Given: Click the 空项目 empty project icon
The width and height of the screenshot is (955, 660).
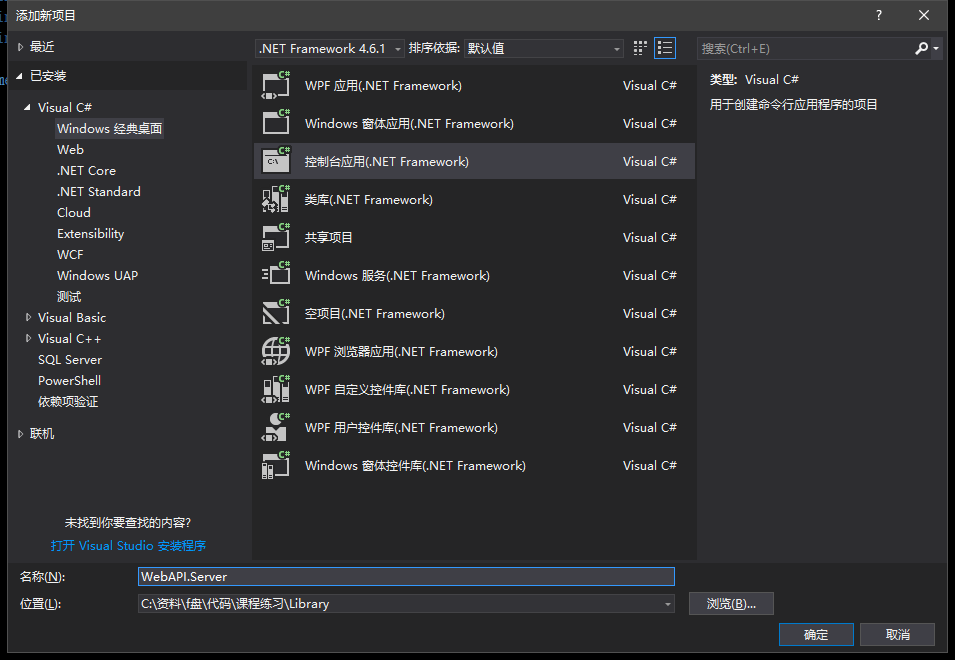Looking at the screenshot, I should (276, 314).
